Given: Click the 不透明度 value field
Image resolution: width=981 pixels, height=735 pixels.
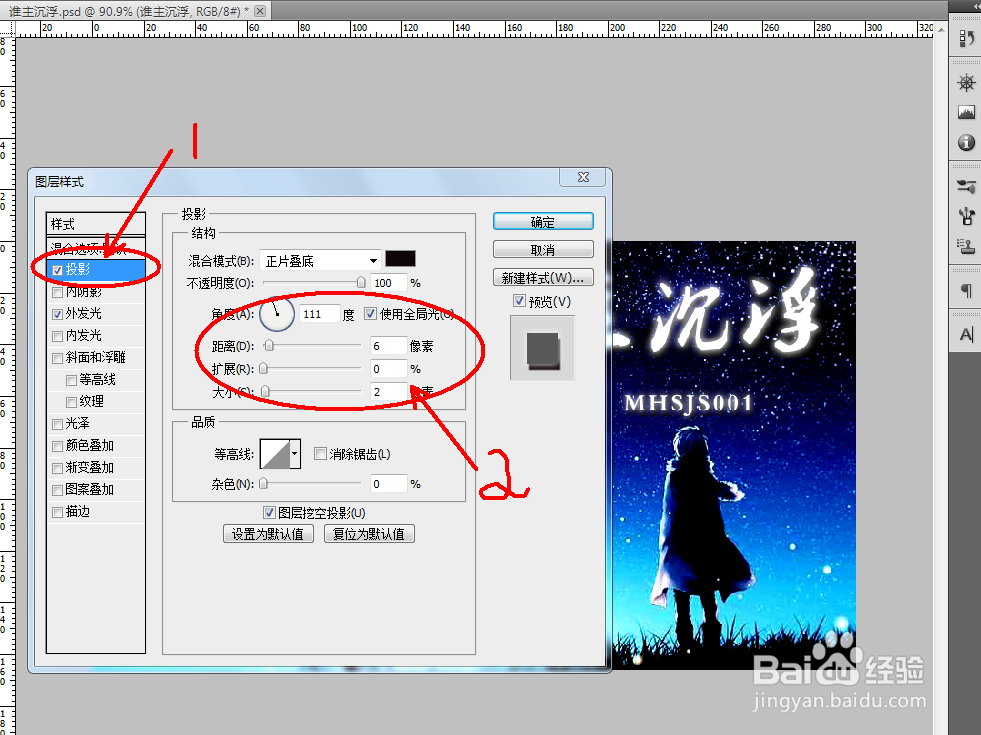Looking at the screenshot, I should [389, 283].
